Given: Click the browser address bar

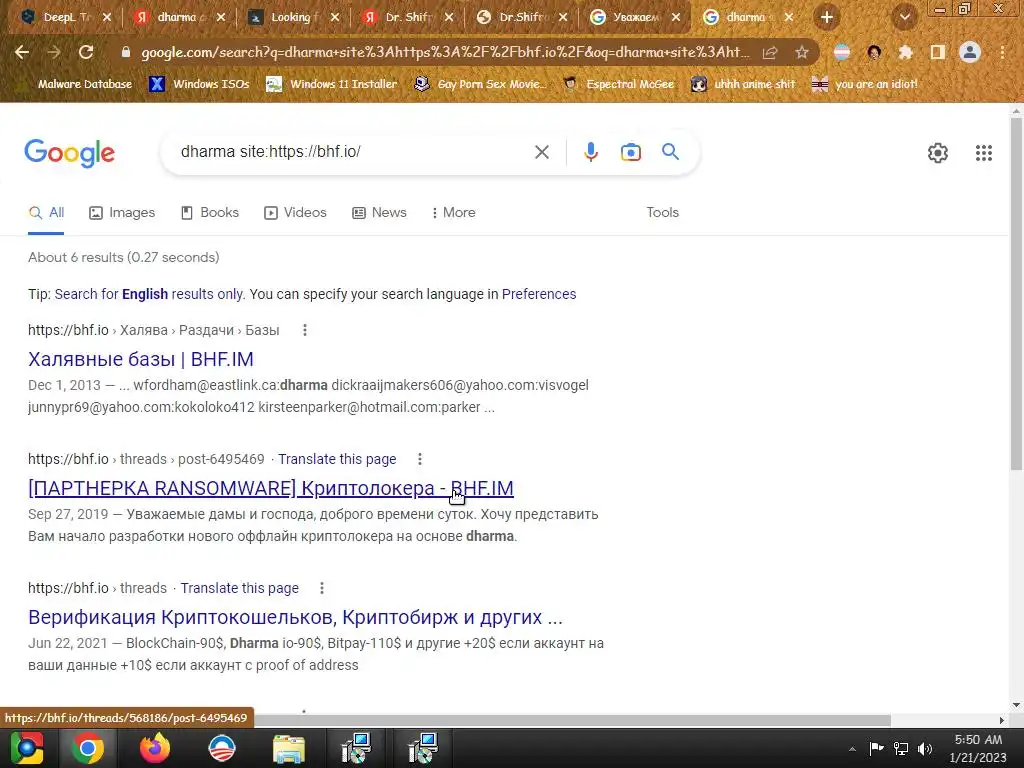Looking at the screenshot, I should click(444, 52).
